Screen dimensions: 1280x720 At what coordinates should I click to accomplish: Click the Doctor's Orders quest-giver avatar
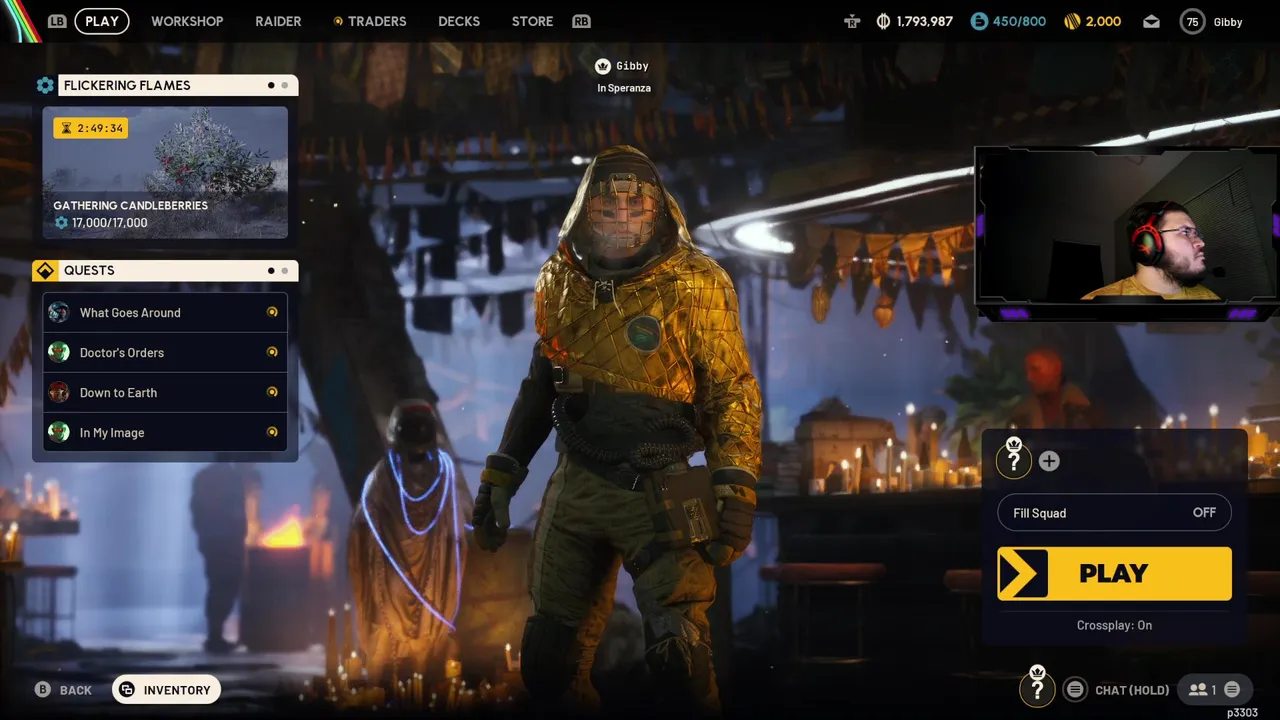click(x=59, y=353)
